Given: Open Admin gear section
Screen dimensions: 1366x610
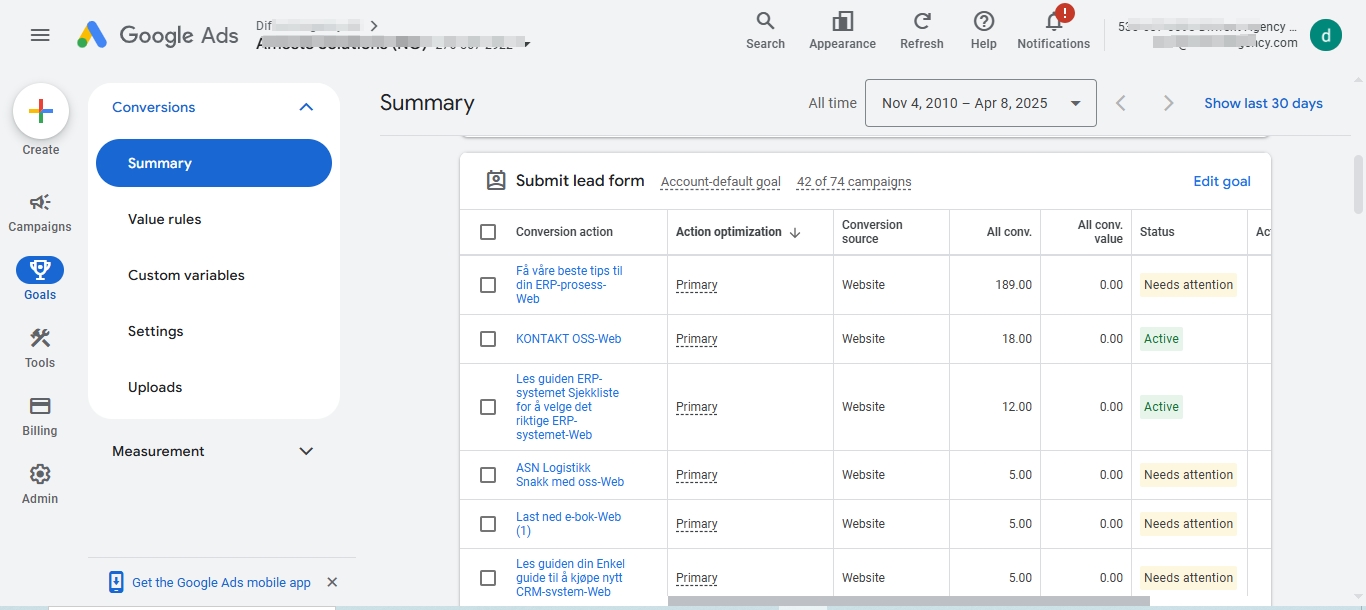Looking at the screenshot, I should 40,484.
